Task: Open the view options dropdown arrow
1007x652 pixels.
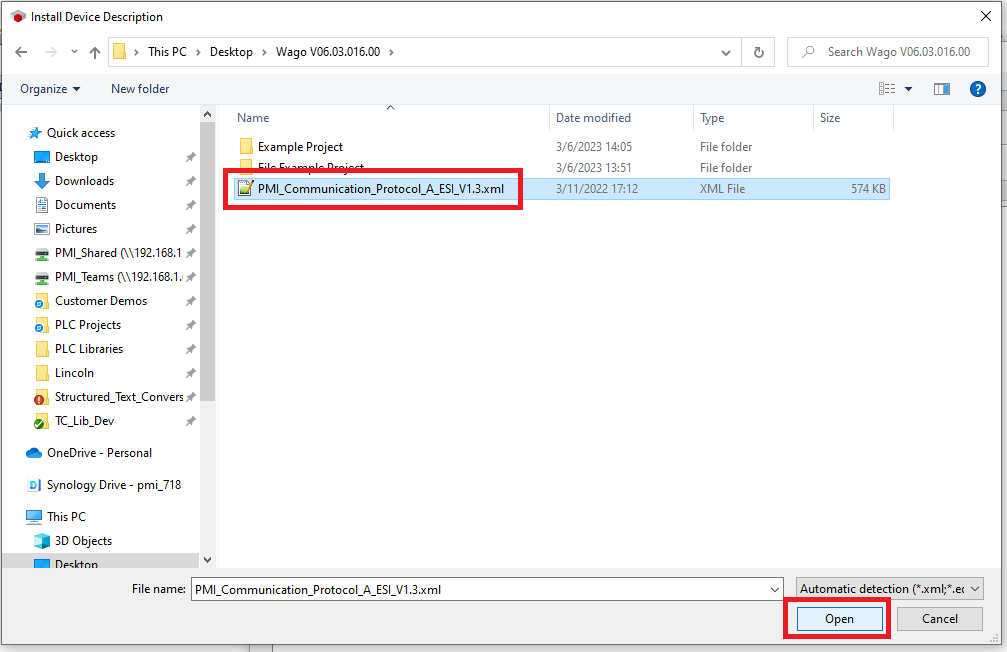Action: tap(908, 89)
